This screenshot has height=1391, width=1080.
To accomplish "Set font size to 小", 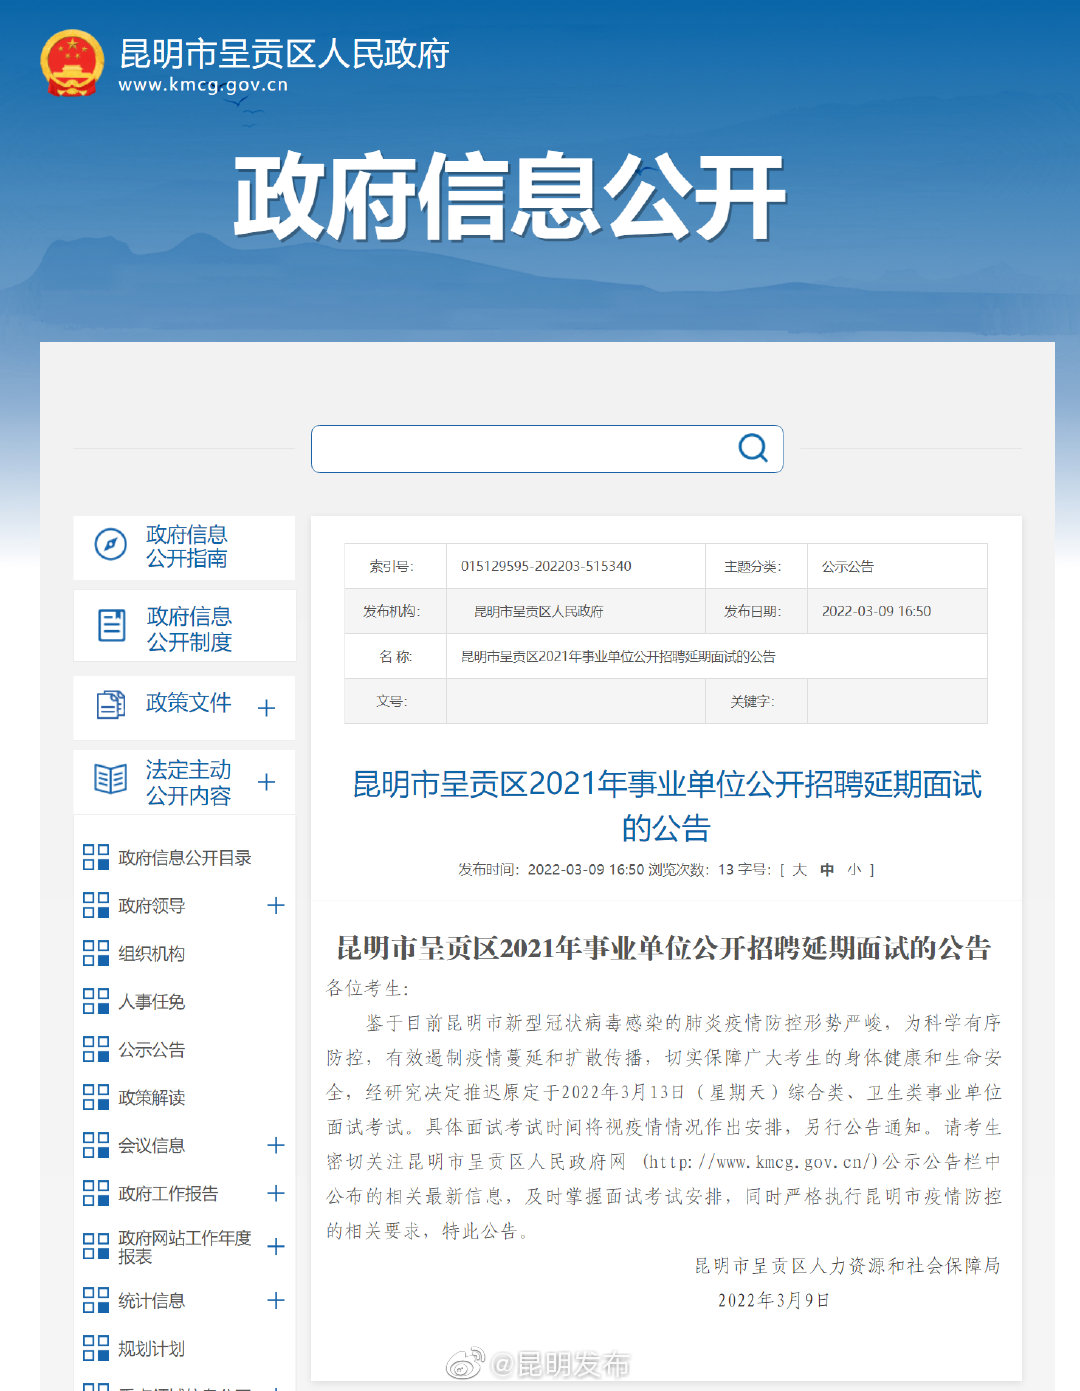I will tap(854, 870).
